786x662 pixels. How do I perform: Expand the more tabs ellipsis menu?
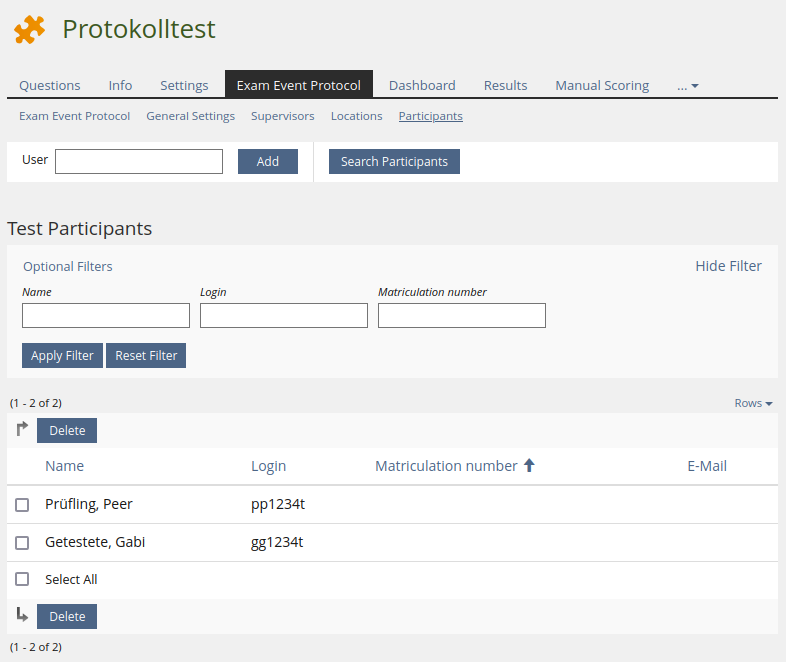tap(687, 86)
